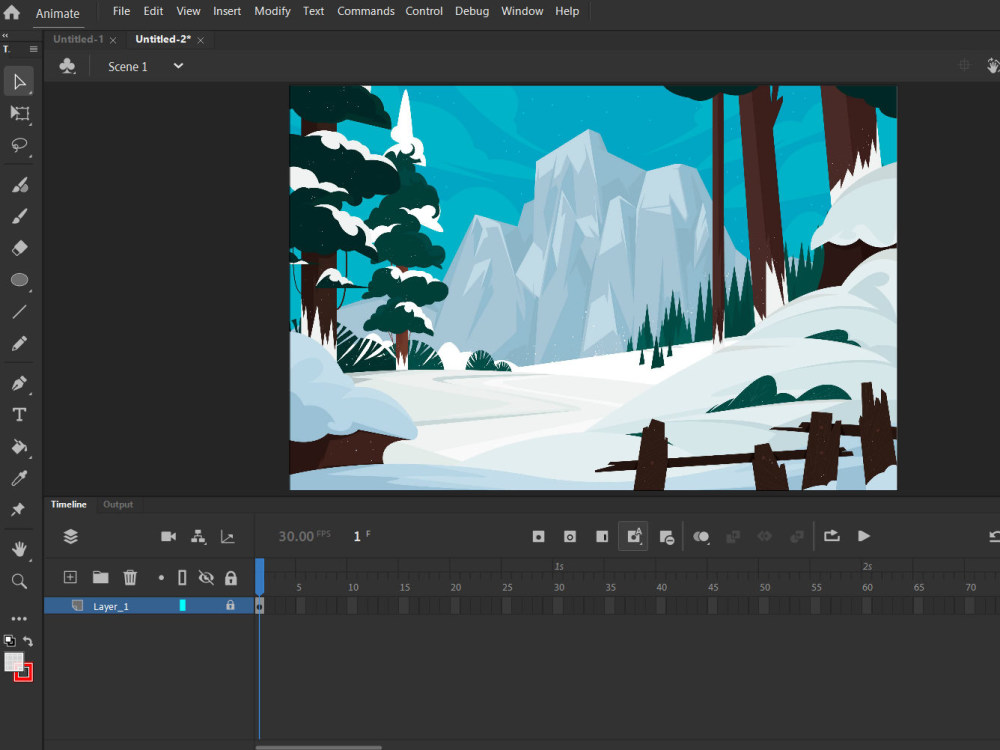The height and width of the screenshot is (750, 1000).
Task: Open the Edit Toolbar three-dots button
Action: point(19,619)
